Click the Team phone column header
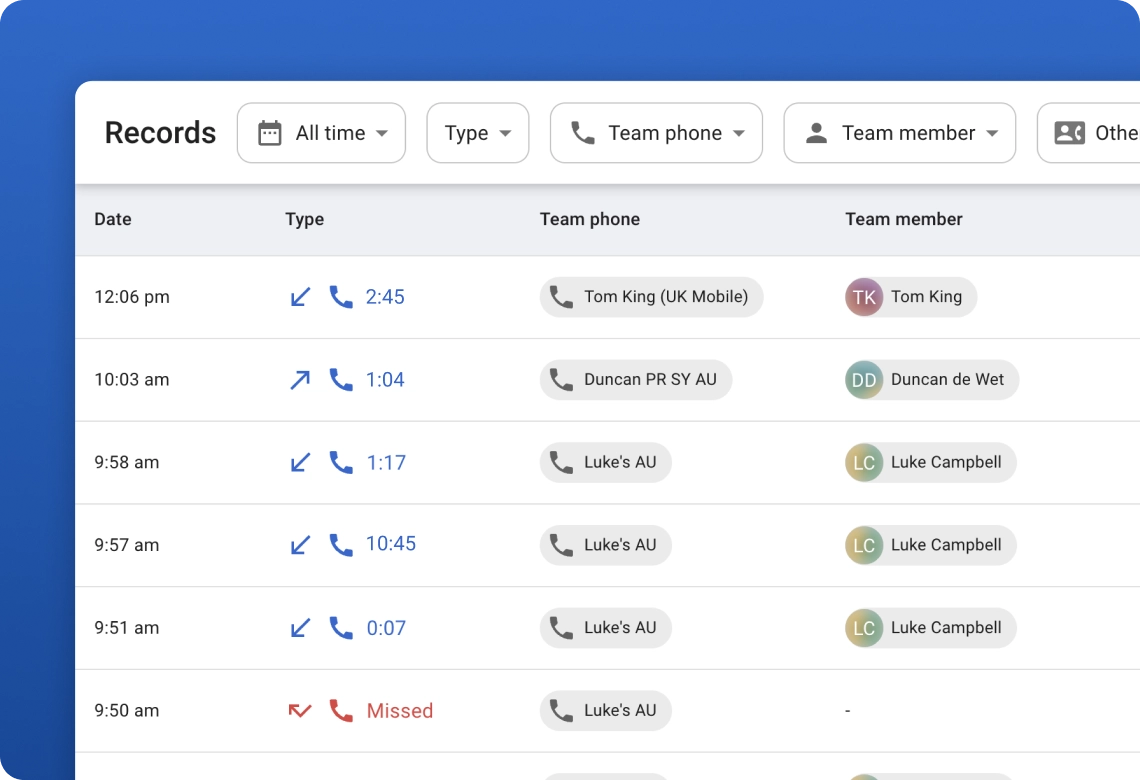 click(x=590, y=220)
